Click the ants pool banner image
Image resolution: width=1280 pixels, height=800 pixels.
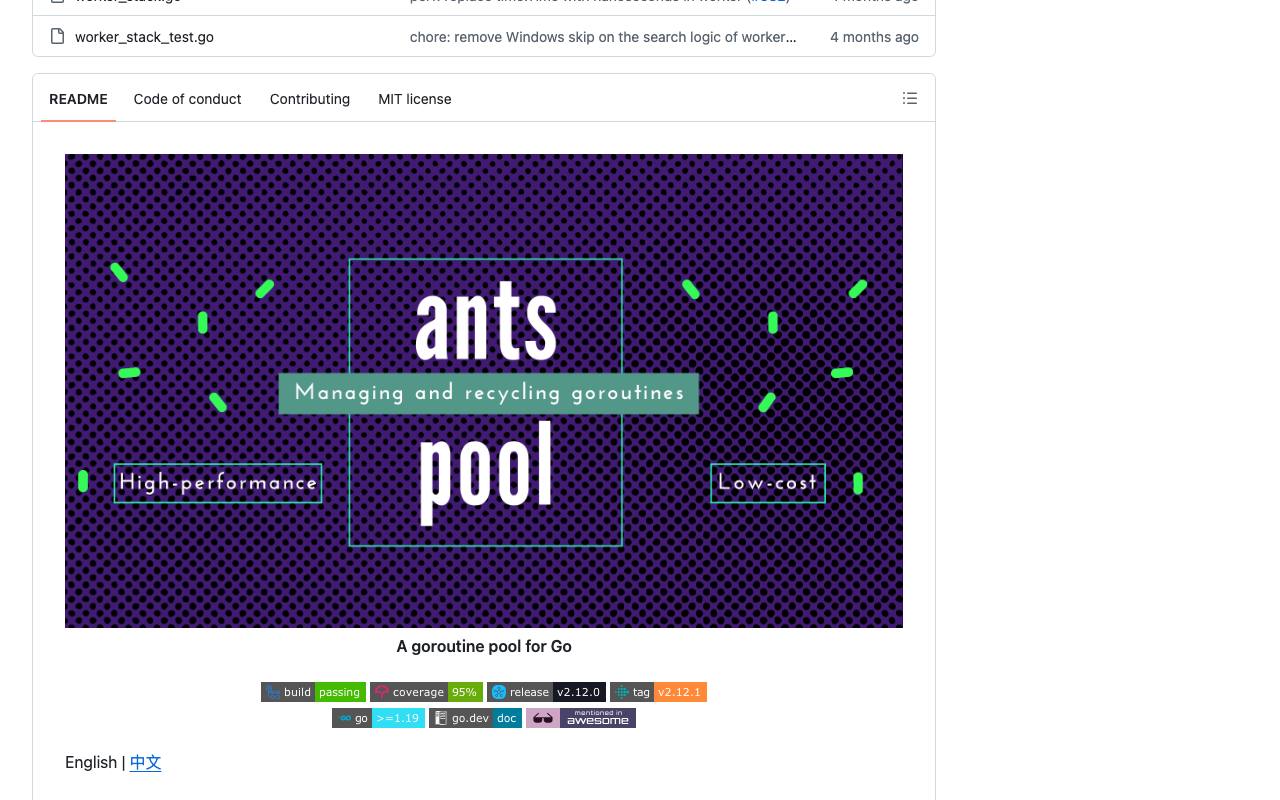[484, 391]
